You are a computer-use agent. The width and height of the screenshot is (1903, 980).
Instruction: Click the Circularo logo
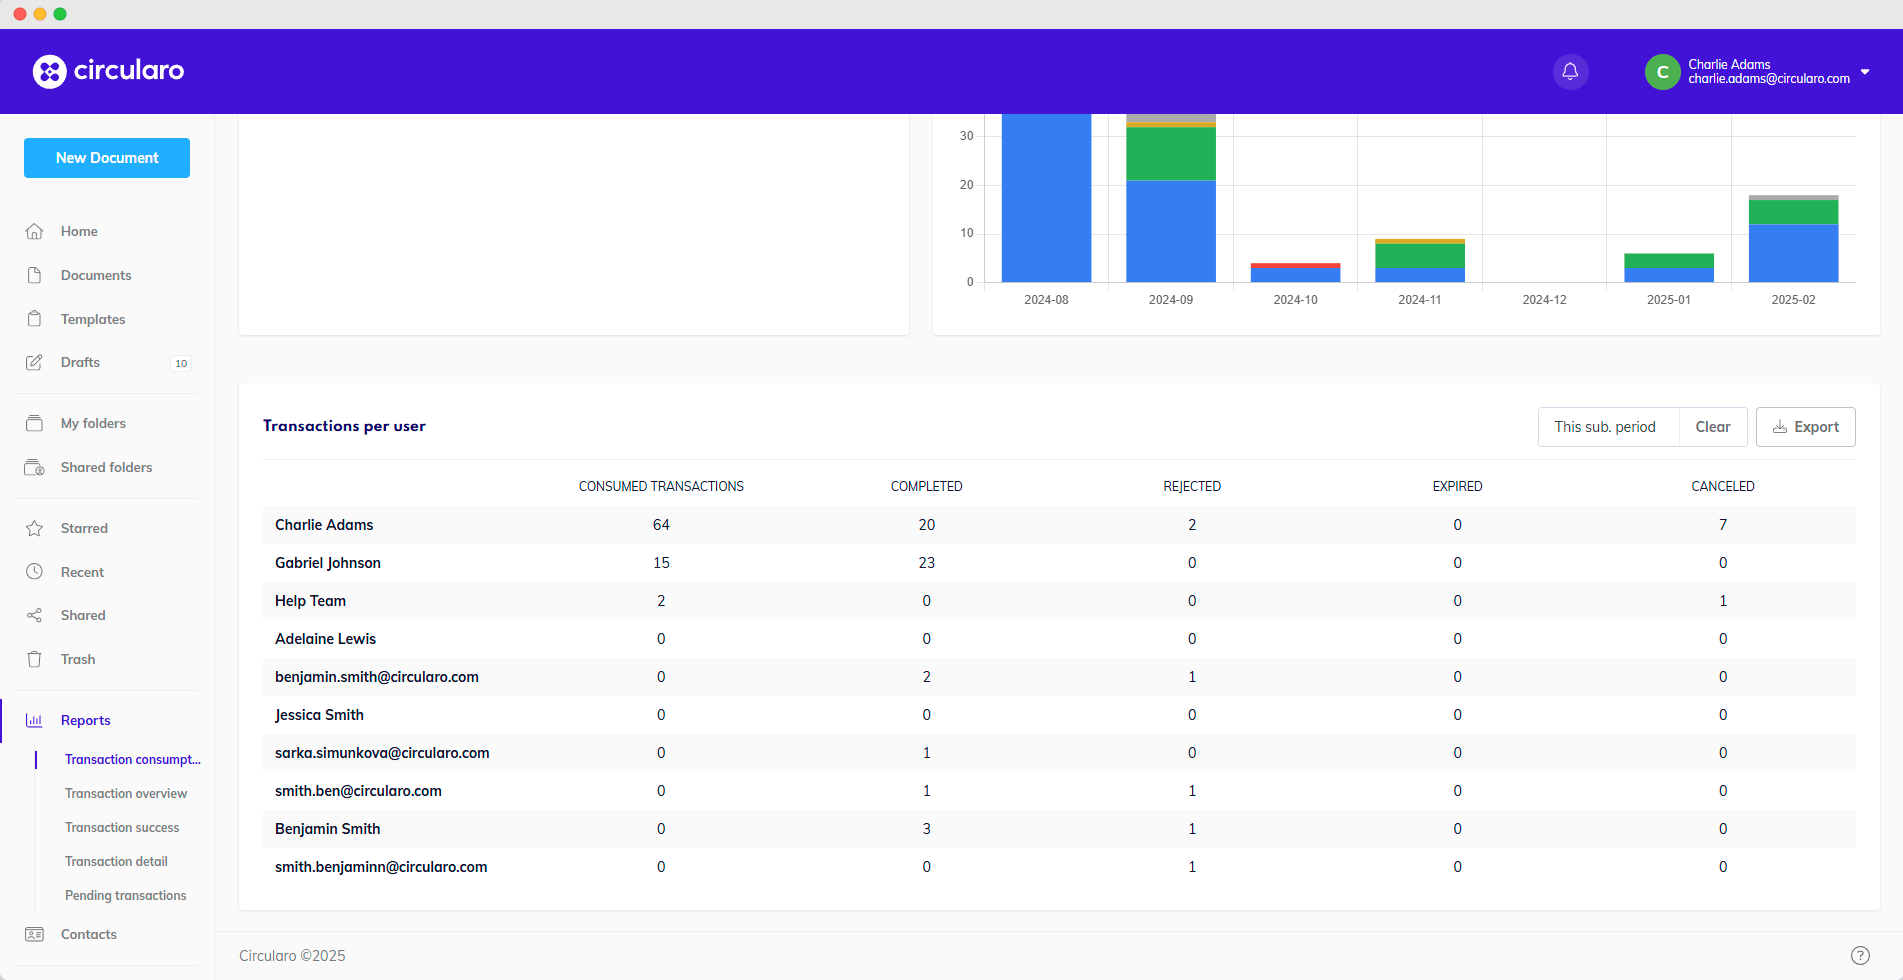click(x=108, y=71)
